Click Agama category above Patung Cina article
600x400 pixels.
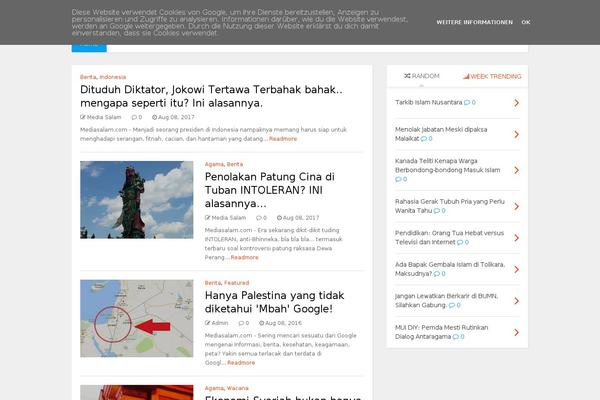pyautogui.click(x=214, y=164)
